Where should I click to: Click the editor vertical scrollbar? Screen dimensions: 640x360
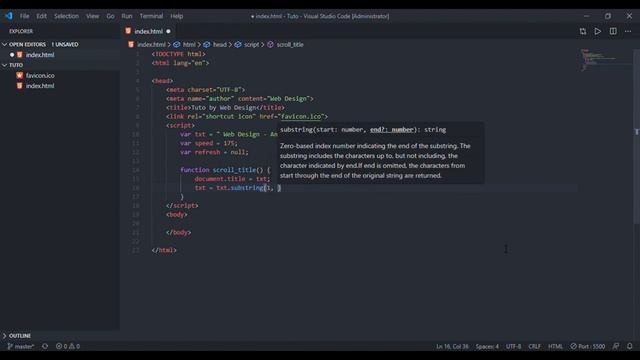click(x=636, y=137)
